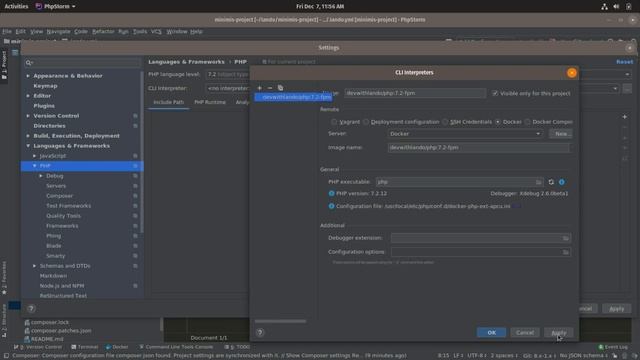Select Test Frameworks in settings tree
640x360 pixels.
[x=69, y=206]
